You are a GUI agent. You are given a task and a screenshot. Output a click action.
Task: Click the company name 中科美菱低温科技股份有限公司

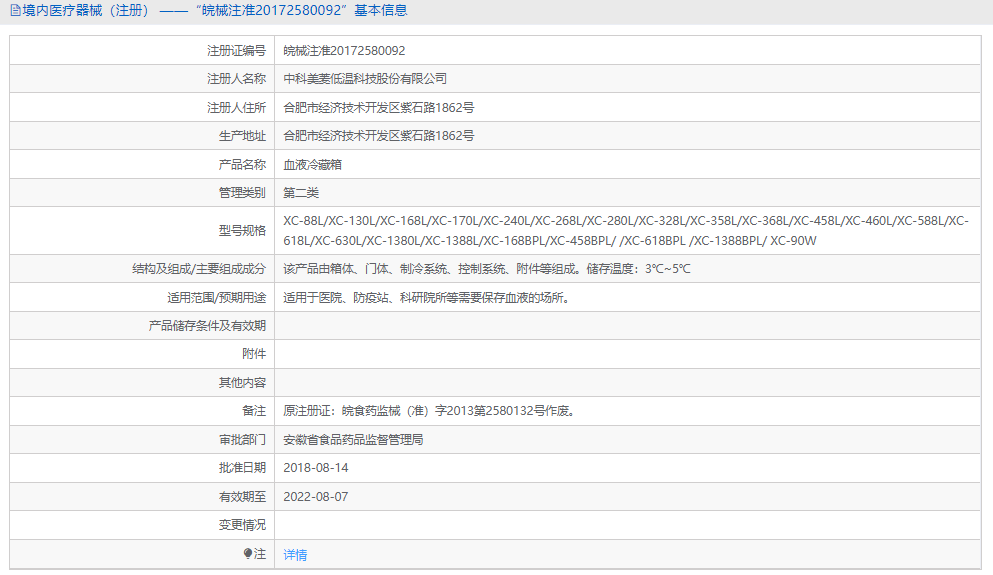(365, 79)
